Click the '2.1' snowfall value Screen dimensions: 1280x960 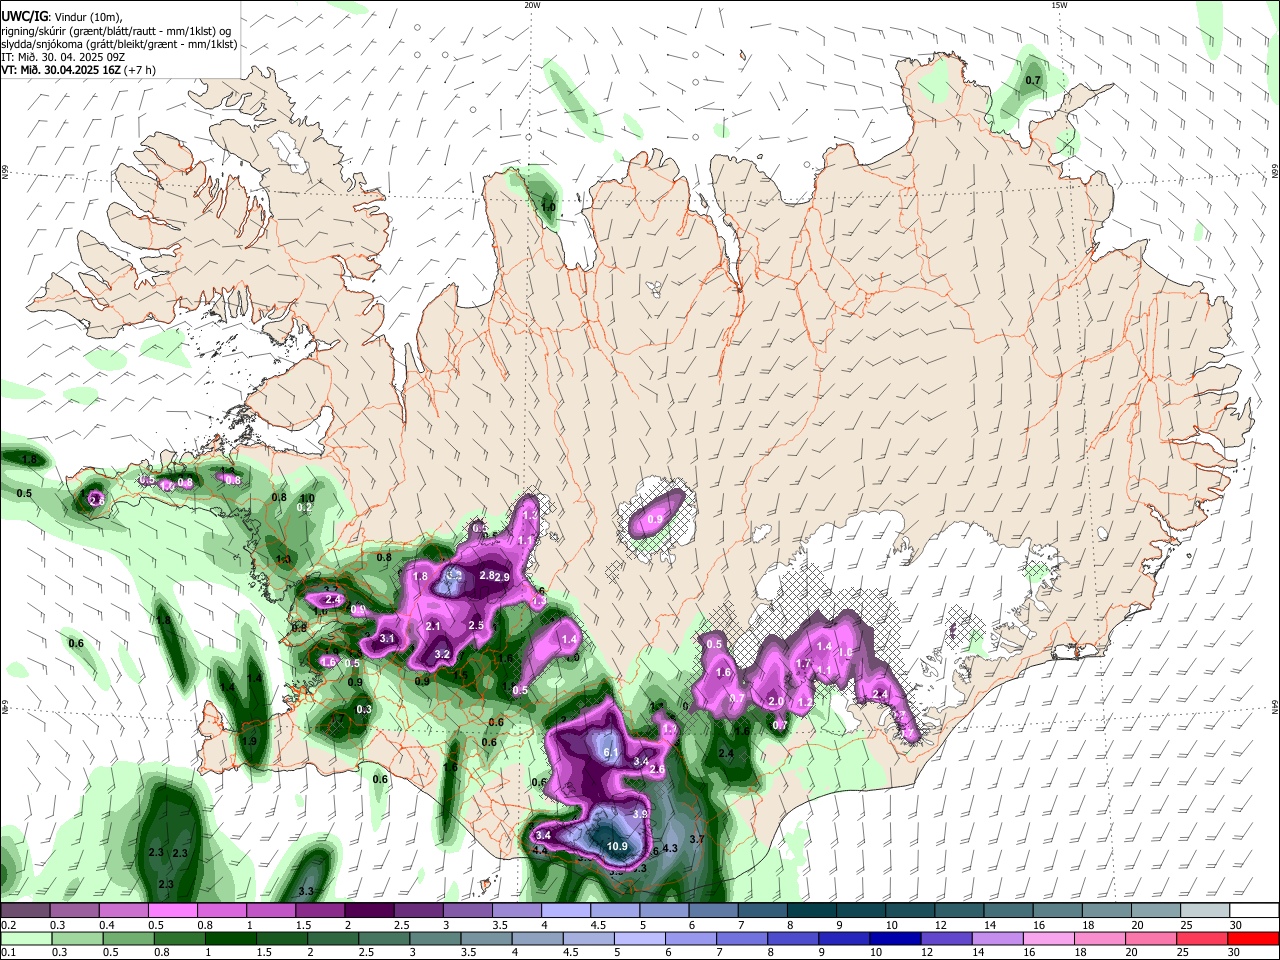click(x=434, y=627)
